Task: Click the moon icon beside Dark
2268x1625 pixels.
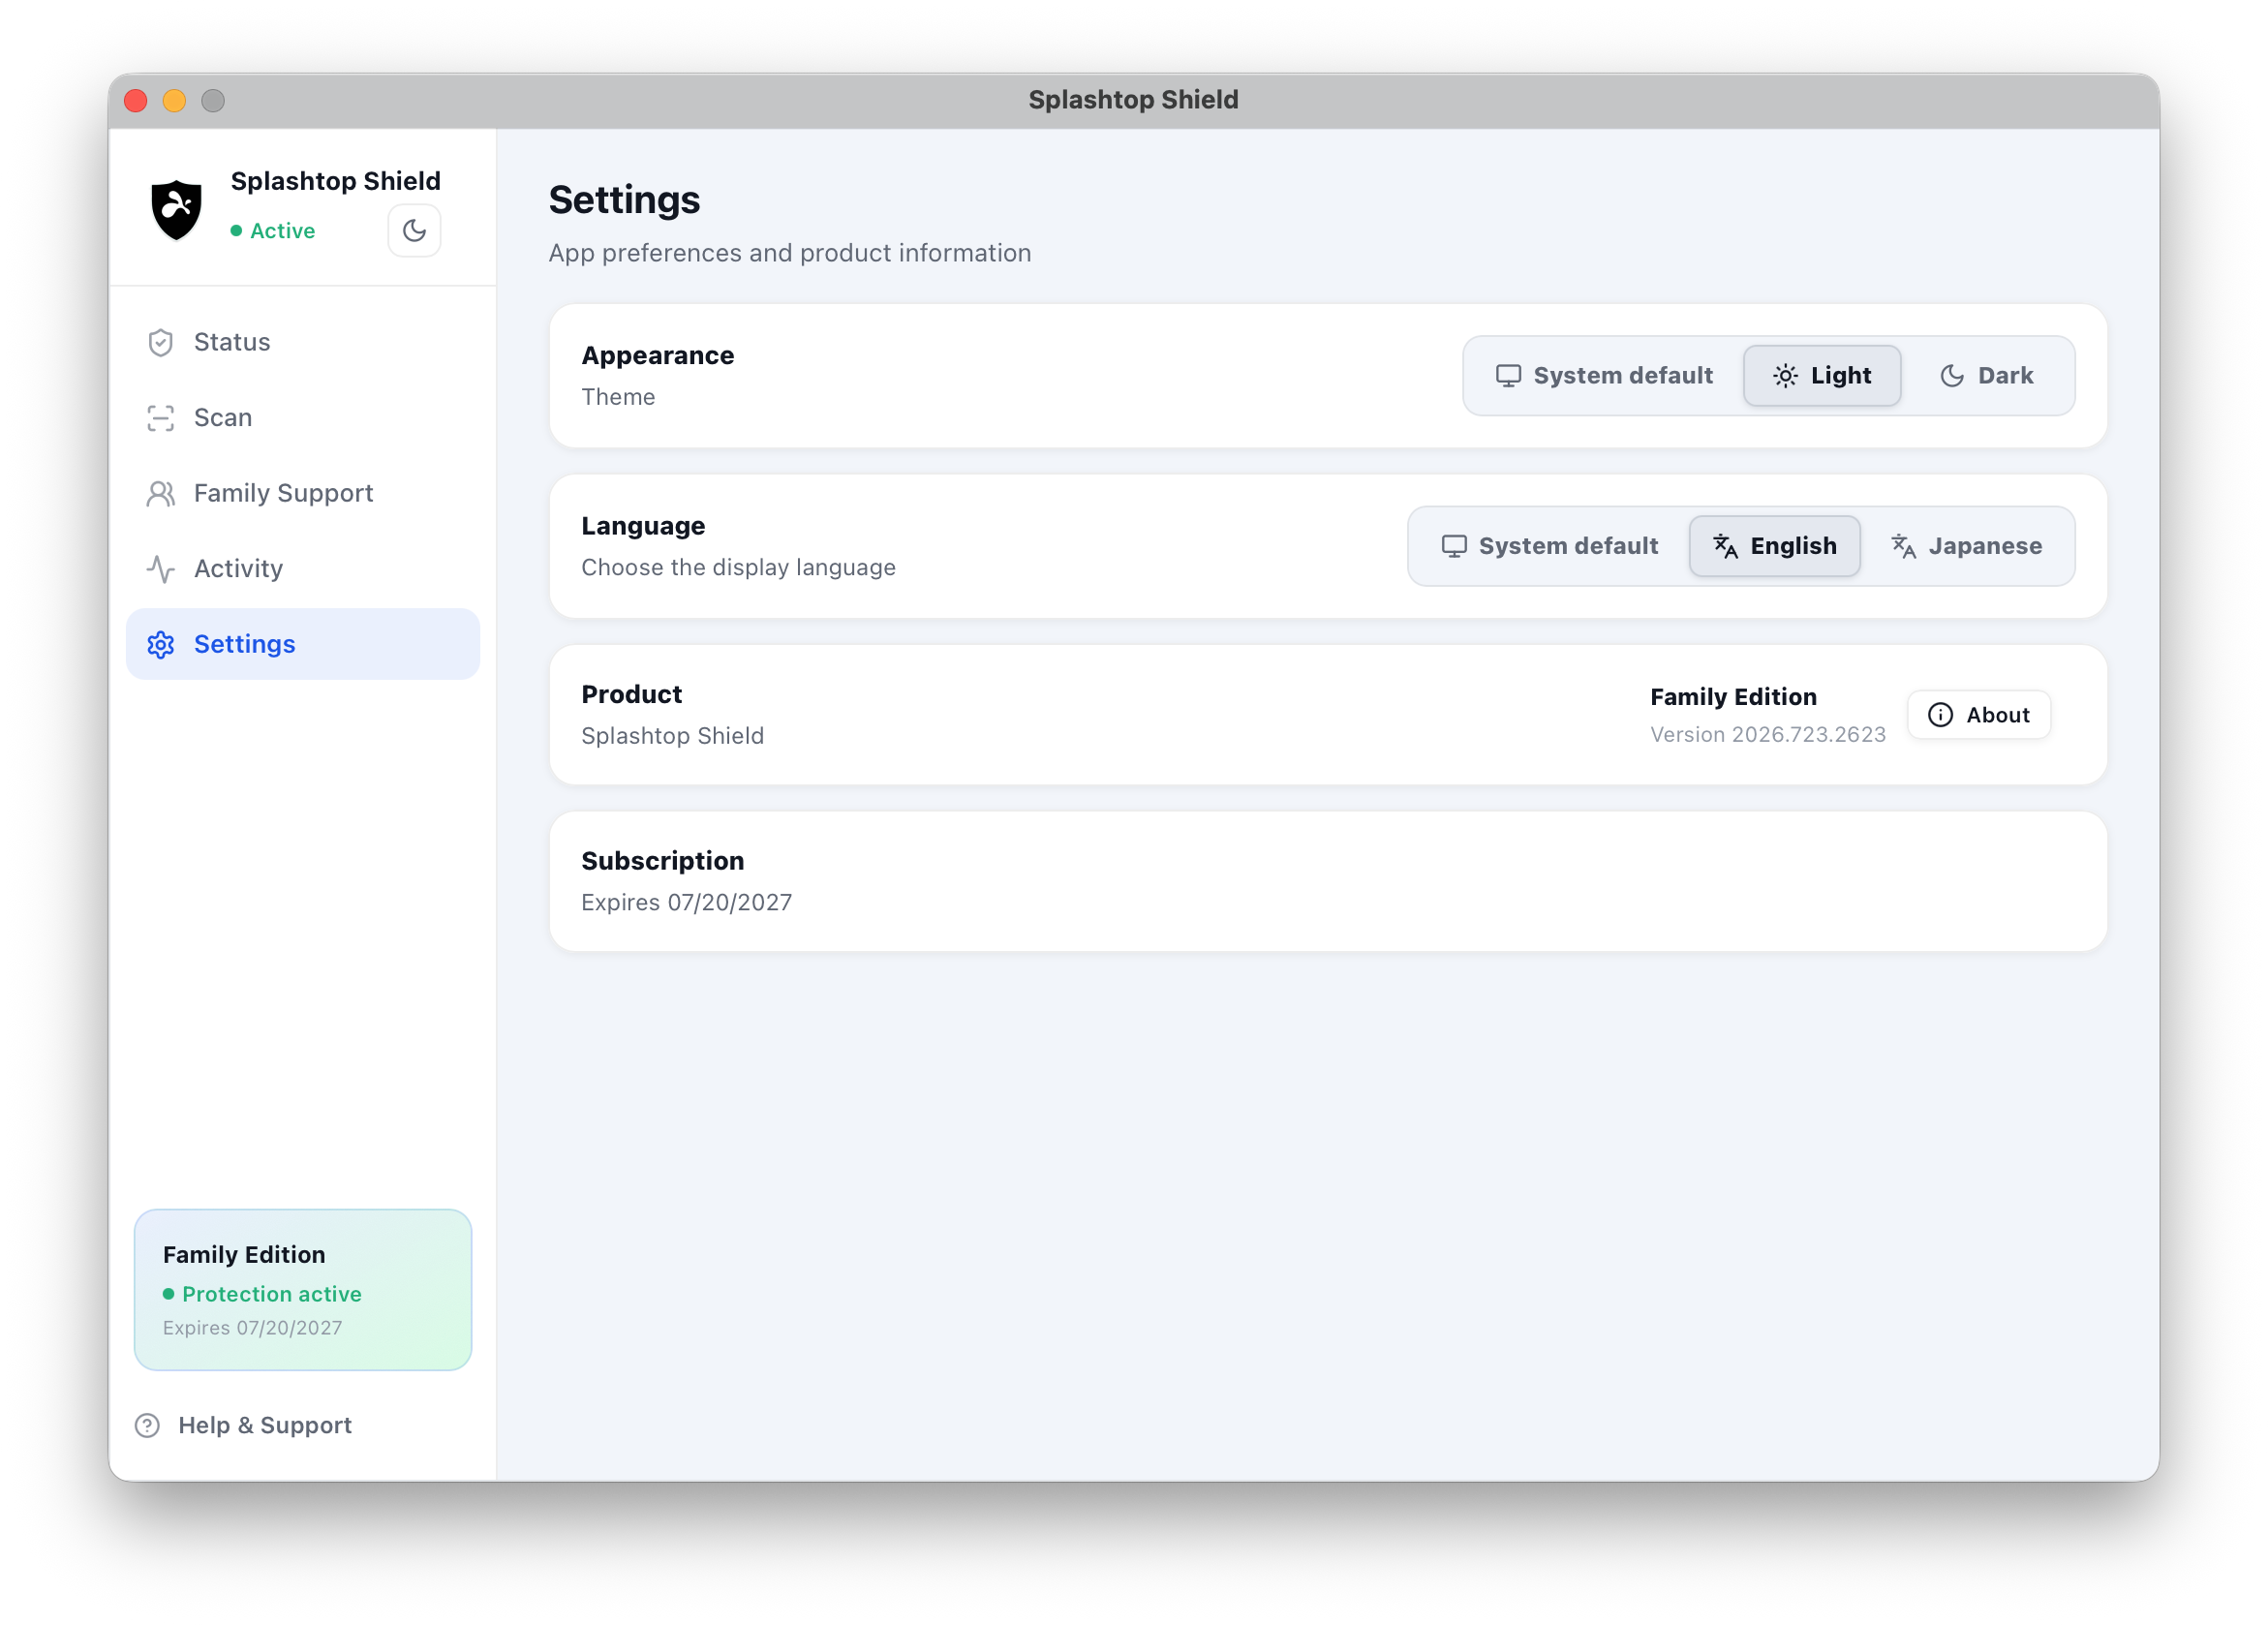Action: click(x=1951, y=376)
